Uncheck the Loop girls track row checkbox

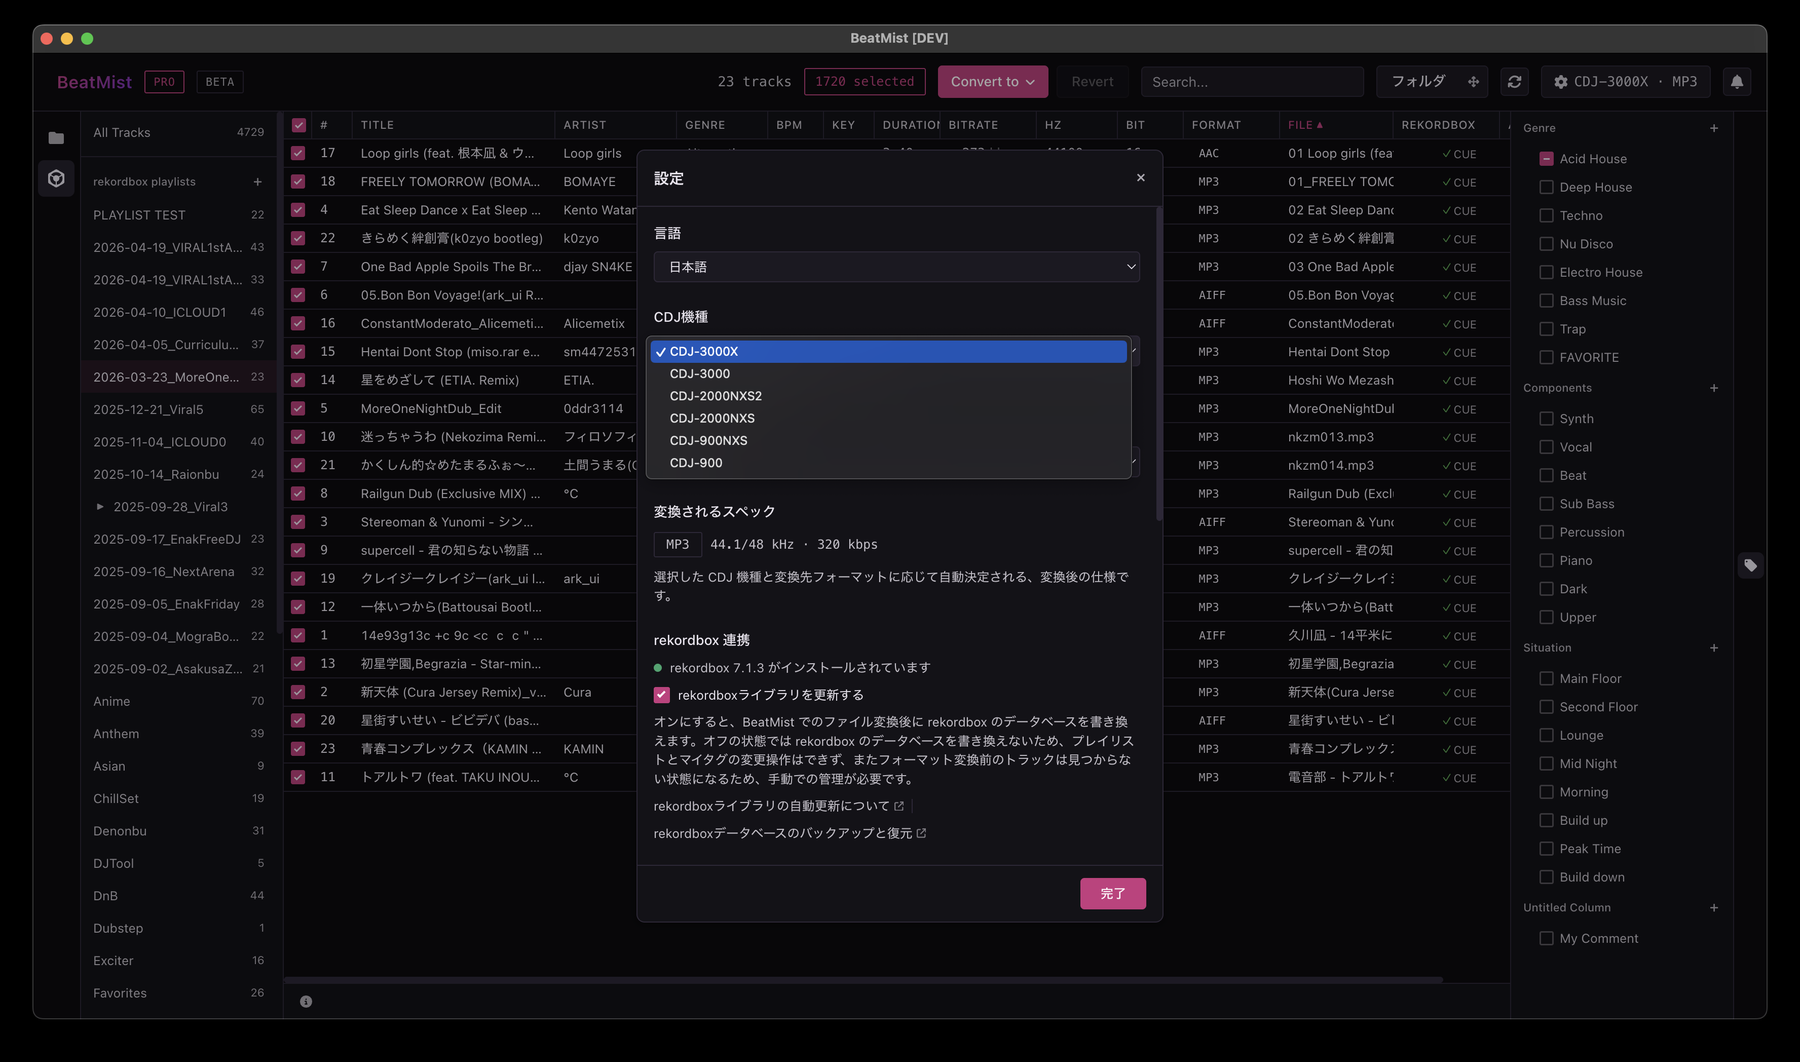pyautogui.click(x=298, y=153)
